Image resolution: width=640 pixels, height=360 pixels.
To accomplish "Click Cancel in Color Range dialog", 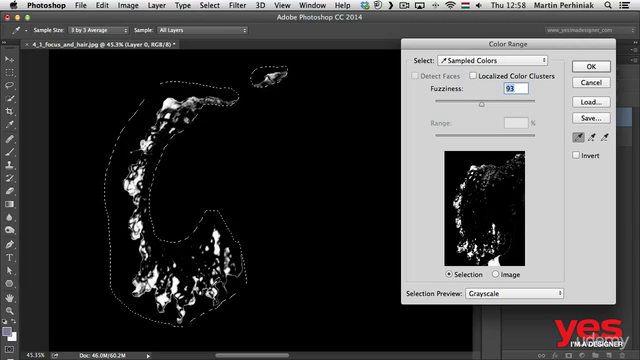I will point(591,82).
